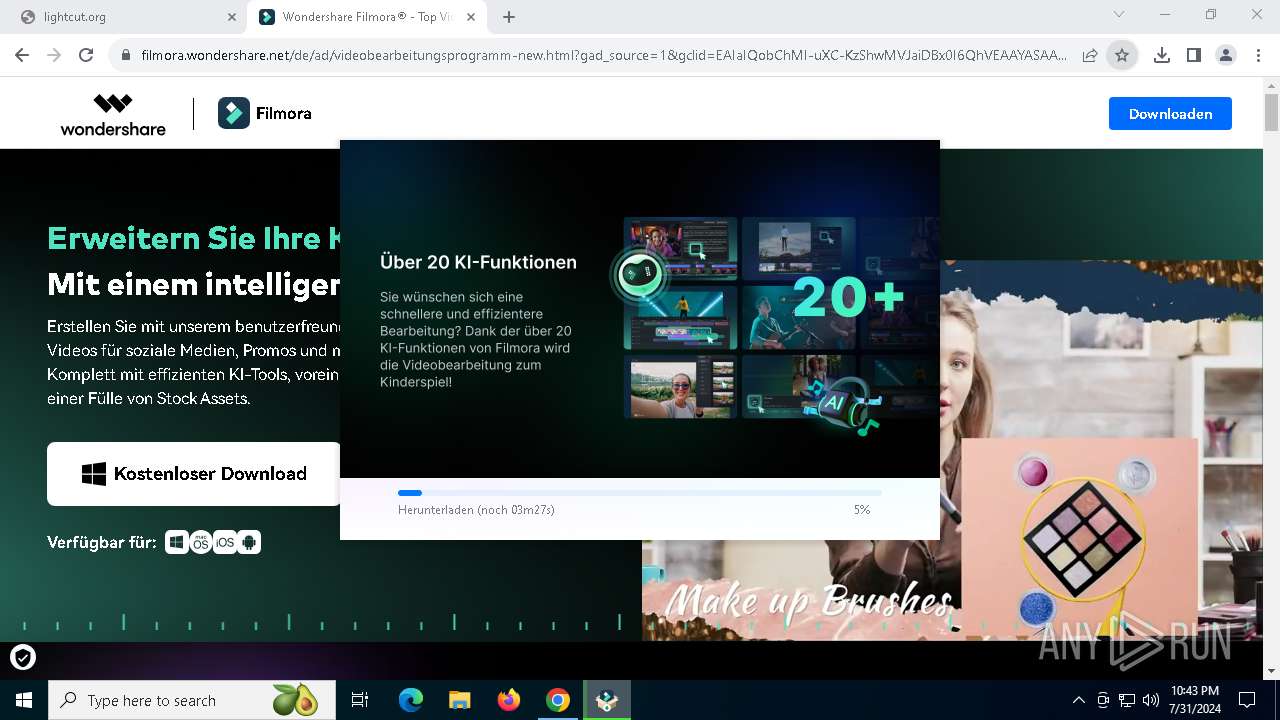Viewport: 1280px width, 720px height.
Task: Select Windows platform icon under Verfügbar für
Action: tap(177, 542)
